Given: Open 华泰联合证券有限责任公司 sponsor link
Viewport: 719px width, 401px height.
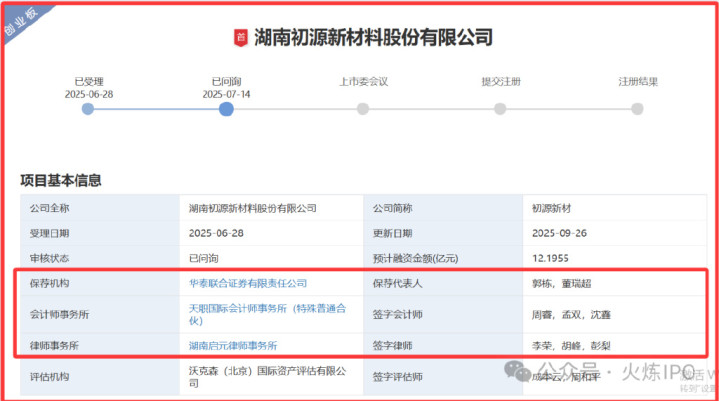Looking at the screenshot, I should pos(248,283).
